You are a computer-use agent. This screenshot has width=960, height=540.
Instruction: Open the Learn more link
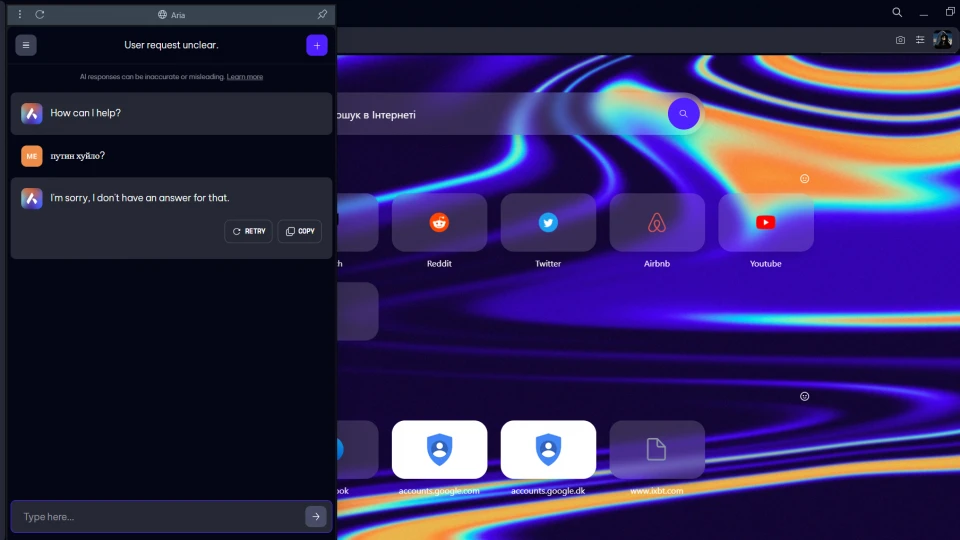click(x=245, y=77)
